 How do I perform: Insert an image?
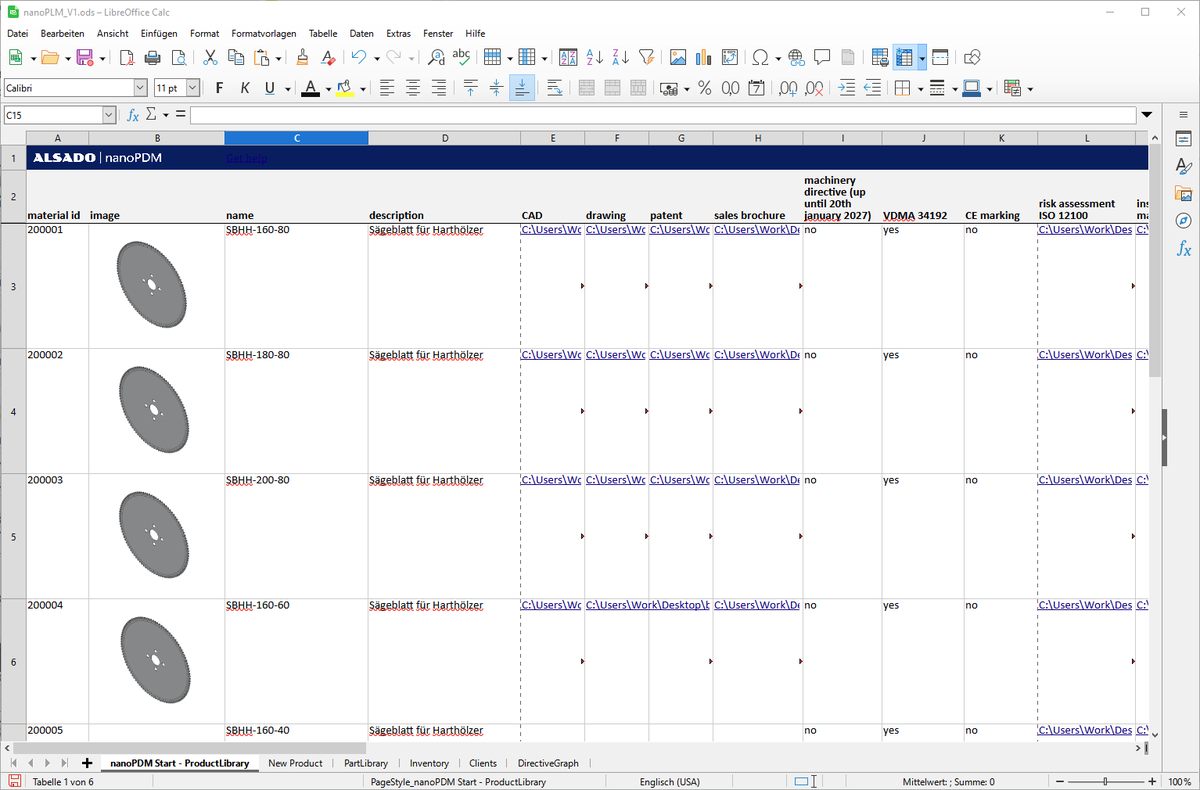[x=678, y=58]
